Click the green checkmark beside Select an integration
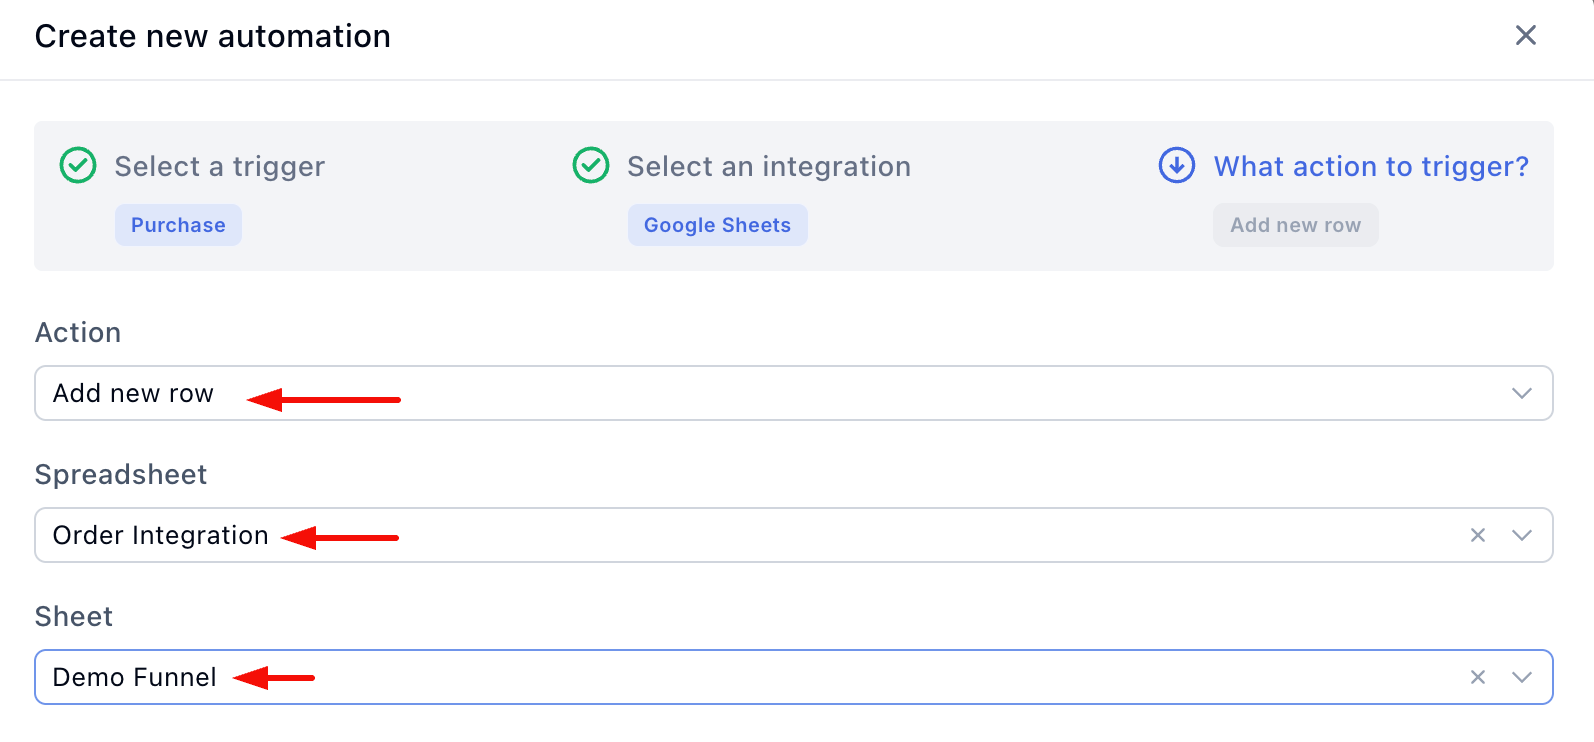Viewport: 1594px width, 742px height. pyautogui.click(x=591, y=166)
